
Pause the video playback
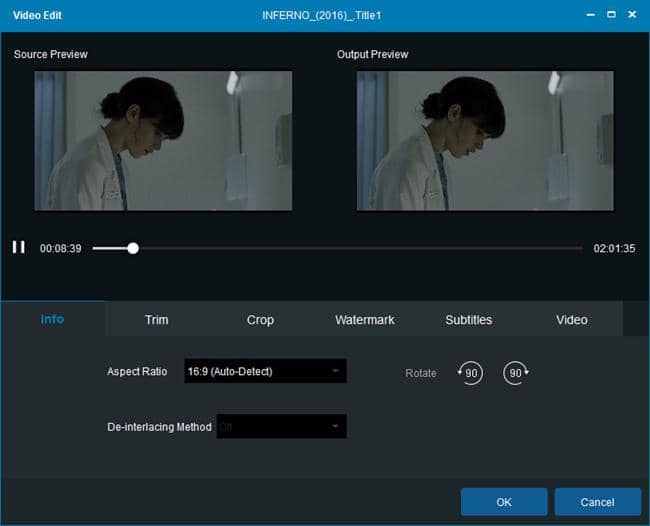click(x=19, y=247)
